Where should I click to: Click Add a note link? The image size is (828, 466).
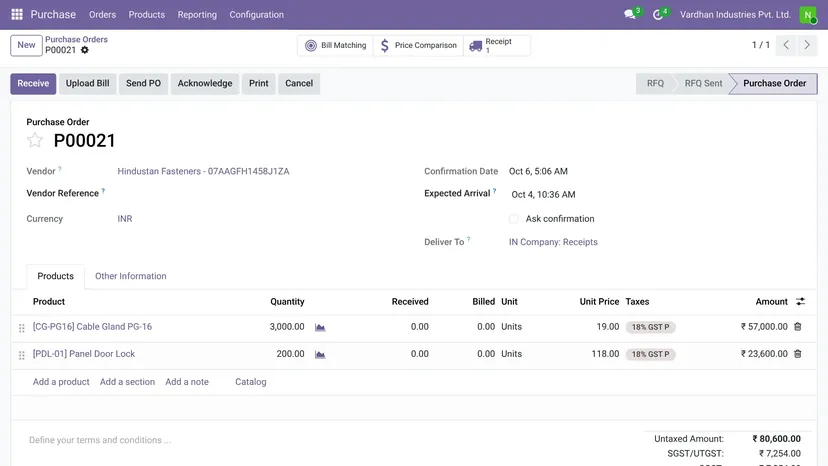tap(187, 382)
